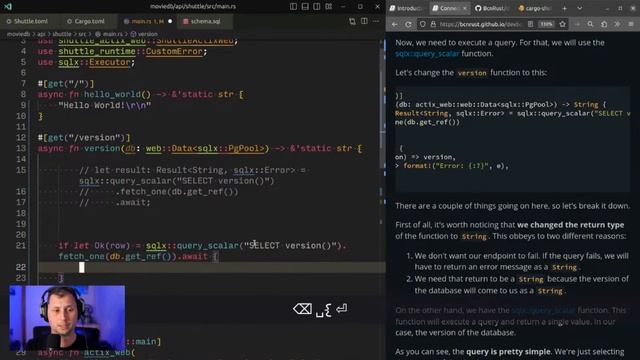Go back in the browser

click(395, 24)
